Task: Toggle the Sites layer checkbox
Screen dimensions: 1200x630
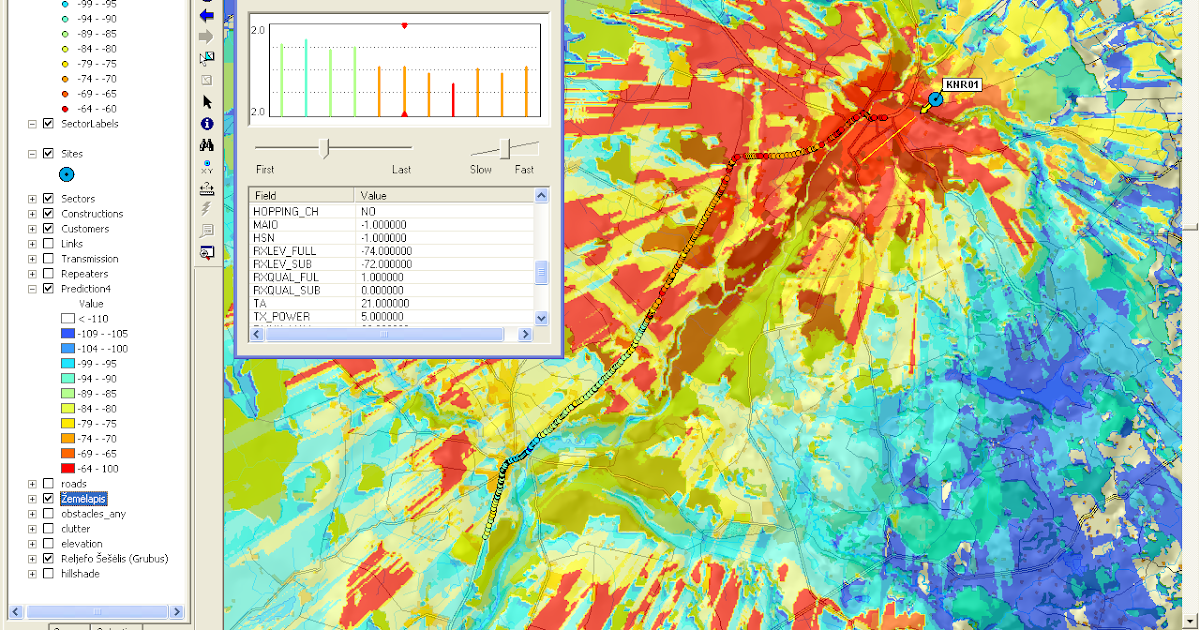Action: click(47, 154)
